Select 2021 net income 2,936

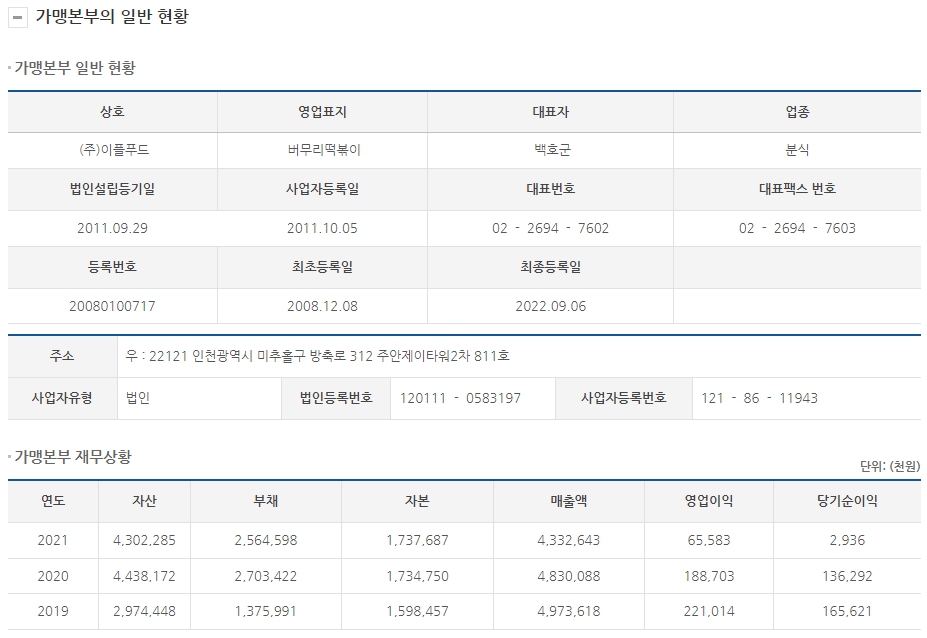click(x=847, y=540)
